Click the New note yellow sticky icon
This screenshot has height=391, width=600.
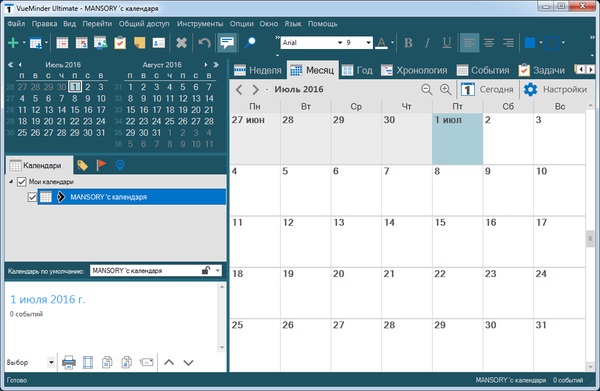139,42
